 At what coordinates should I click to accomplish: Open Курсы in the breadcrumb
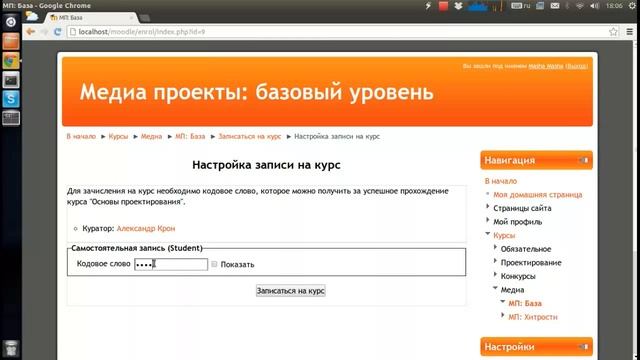point(118,136)
